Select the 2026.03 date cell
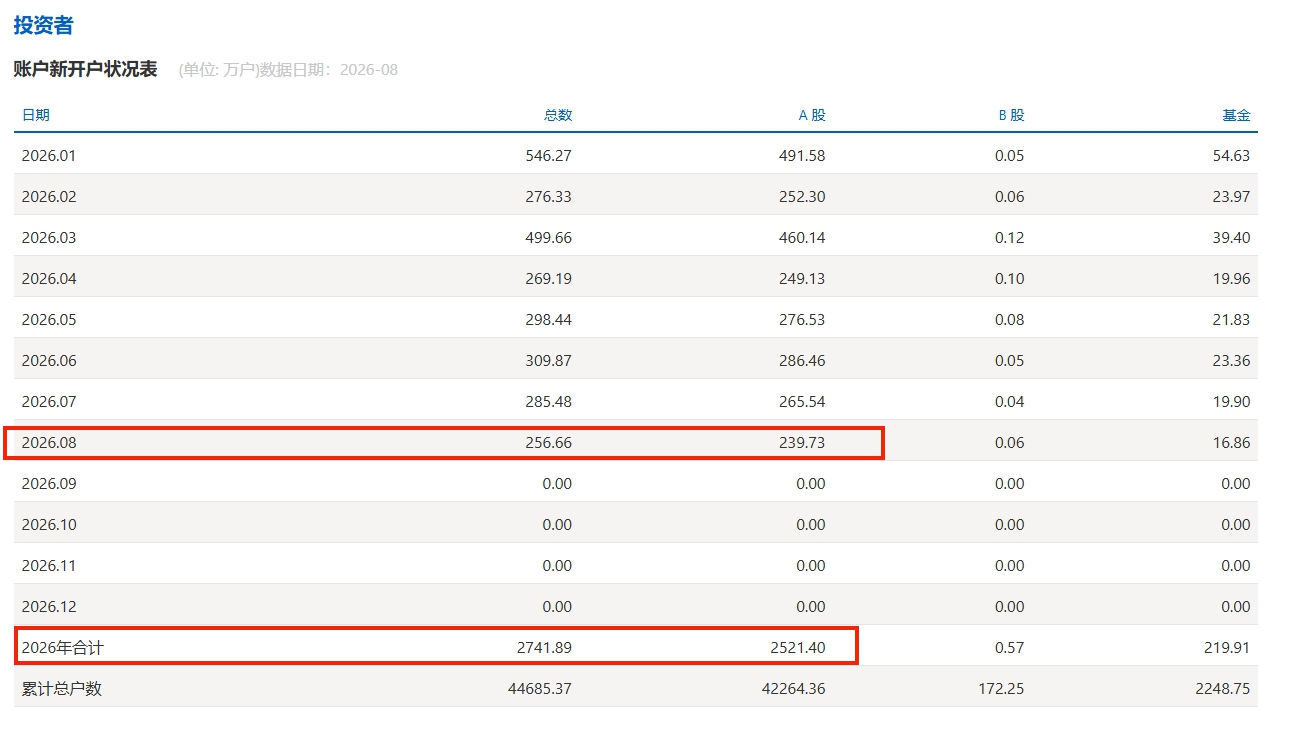This screenshot has width=1305, height=731. pyautogui.click(x=49, y=238)
